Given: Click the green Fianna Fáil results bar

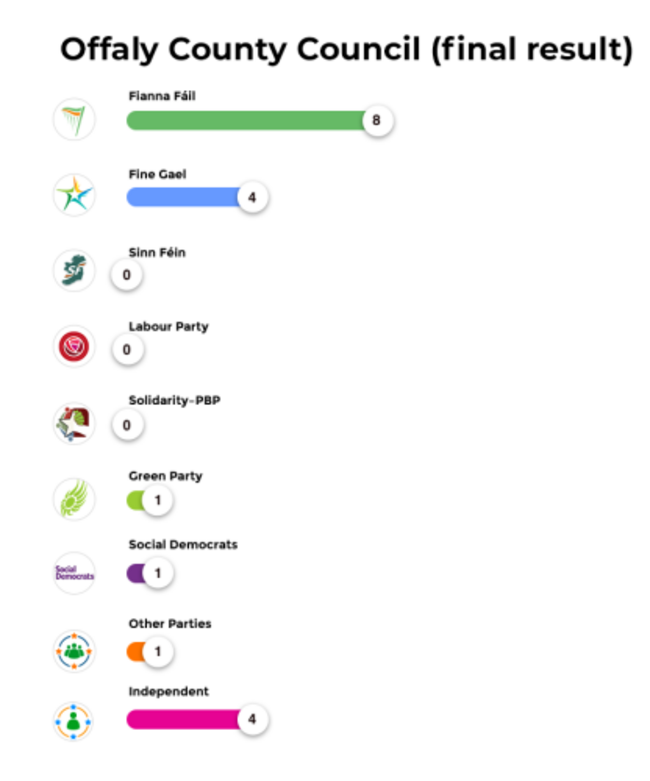Looking at the screenshot, I should [x=243, y=121].
